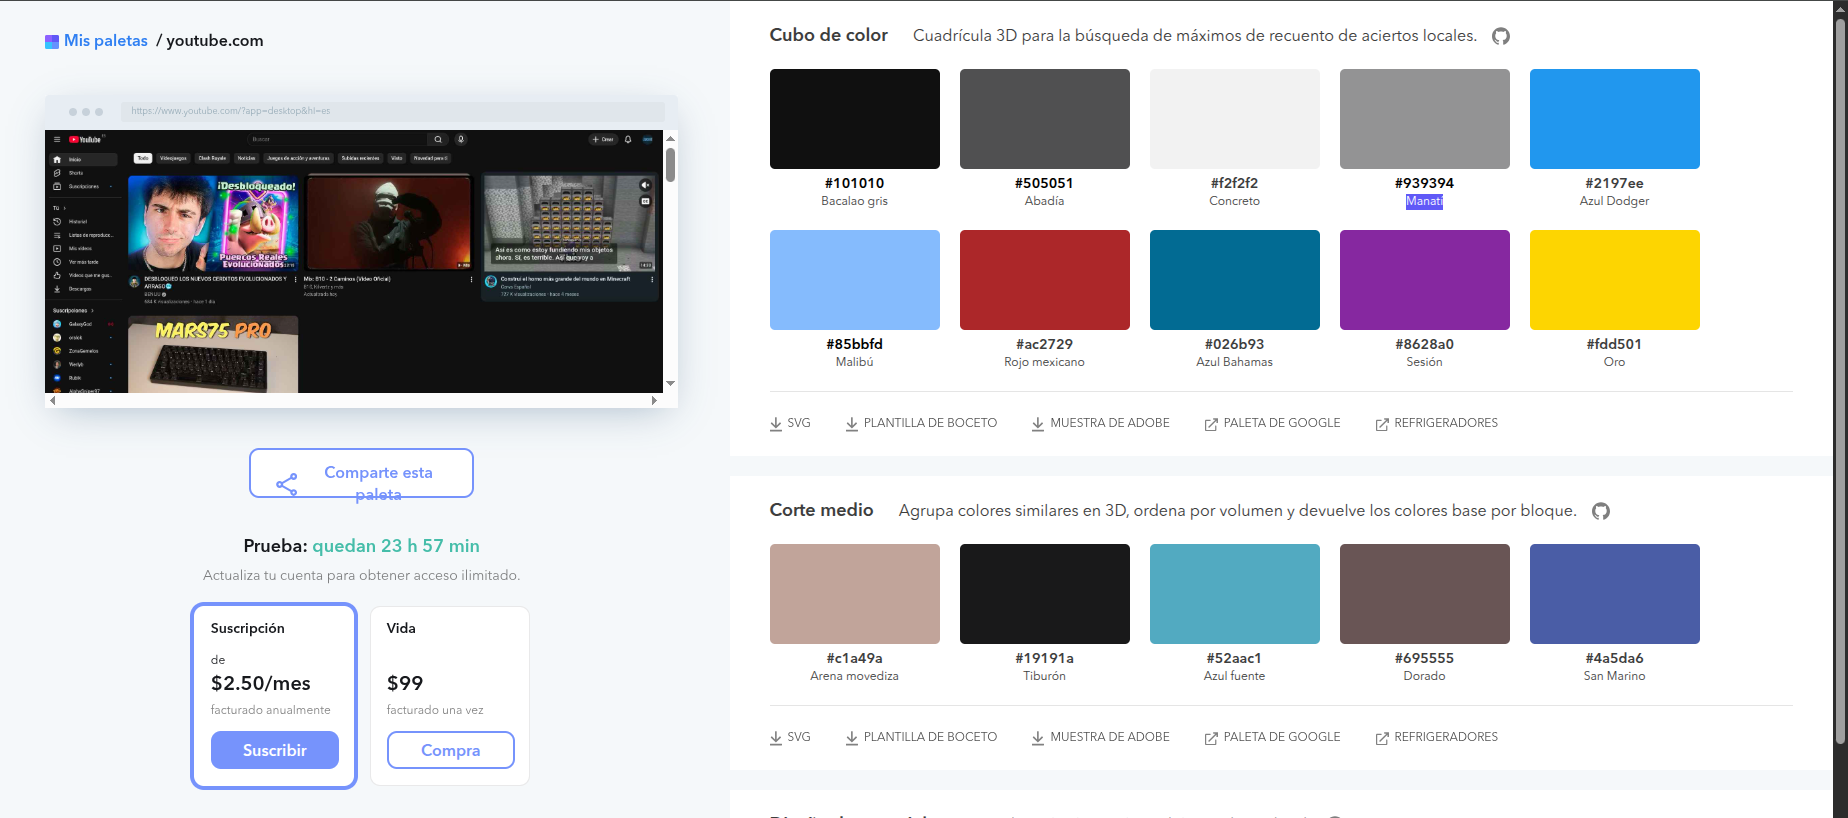Click the Corte medio heading
The width and height of the screenshot is (1848, 818).
pyautogui.click(x=821, y=510)
